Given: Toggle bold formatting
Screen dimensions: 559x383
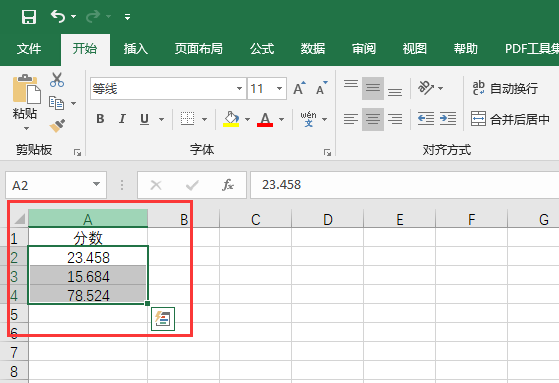Looking at the screenshot, I should tap(100, 119).
